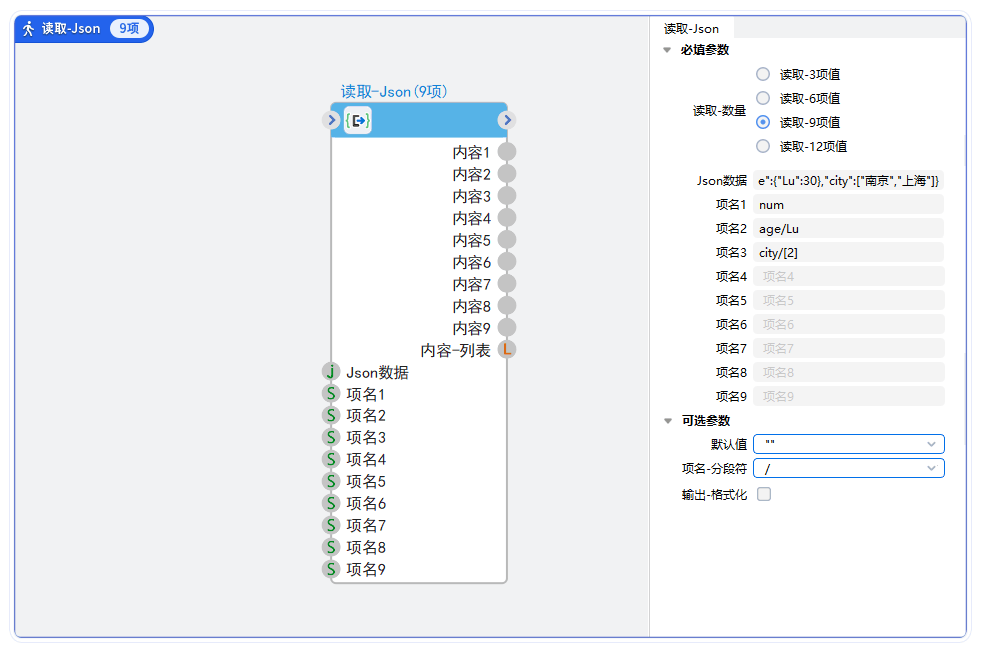Click the Json数据 input field
Image resolution: width=982 pixels, height=650 pixels.
[848, 180]
